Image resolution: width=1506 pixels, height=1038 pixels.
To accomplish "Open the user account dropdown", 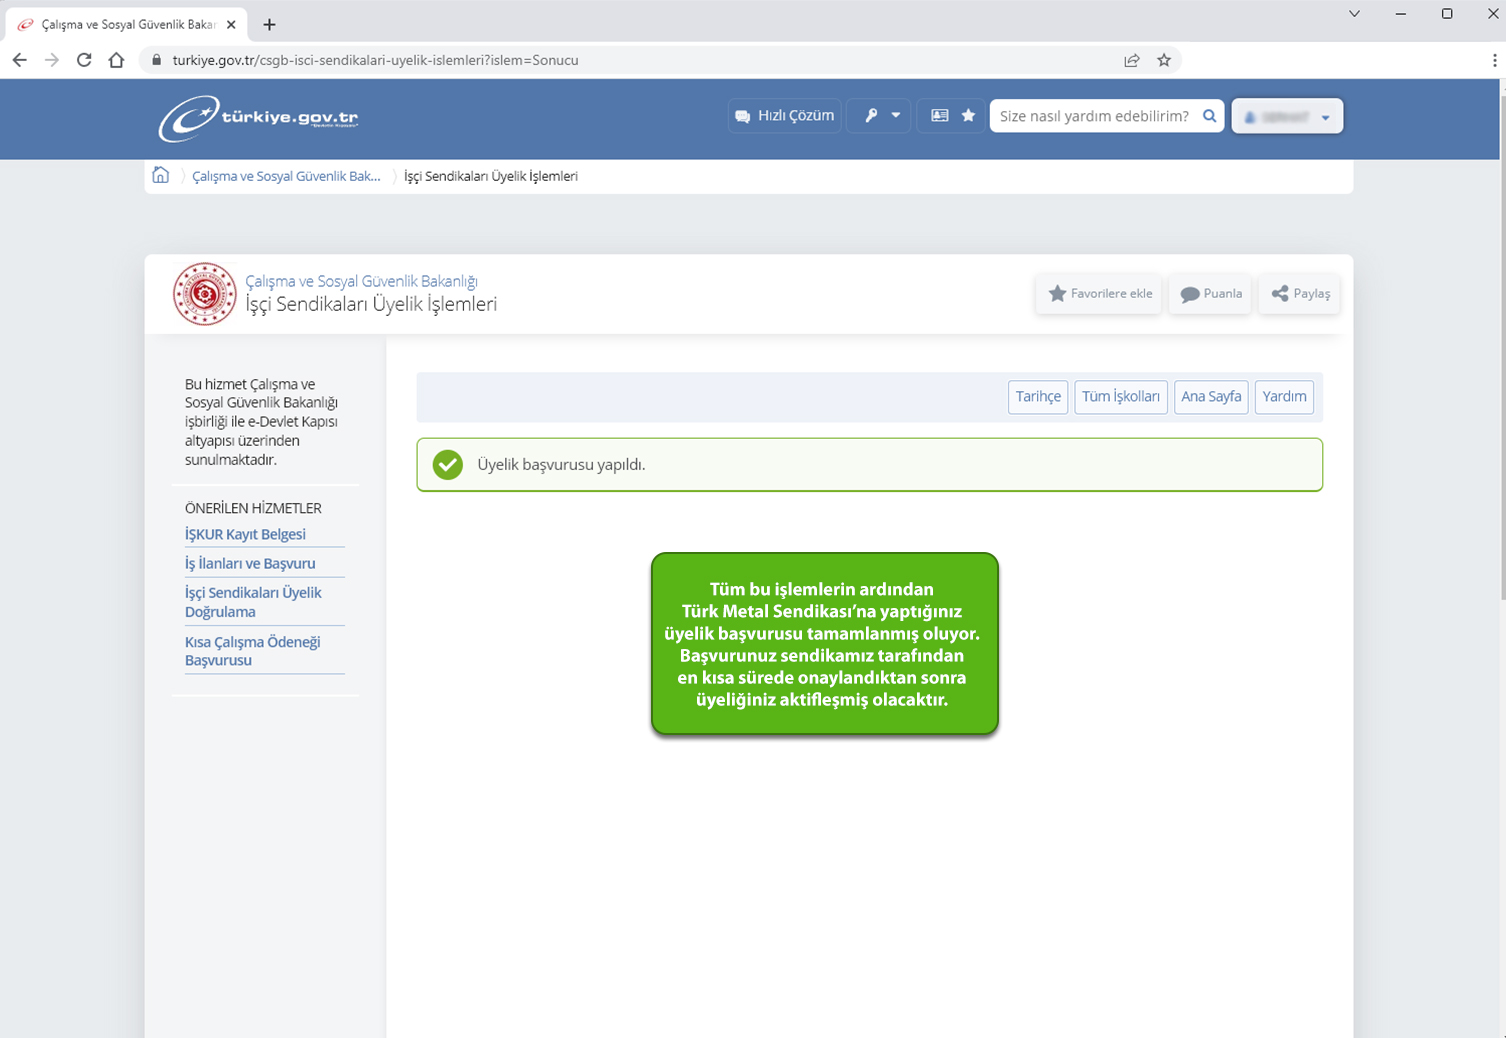I will pos(1287,117).
